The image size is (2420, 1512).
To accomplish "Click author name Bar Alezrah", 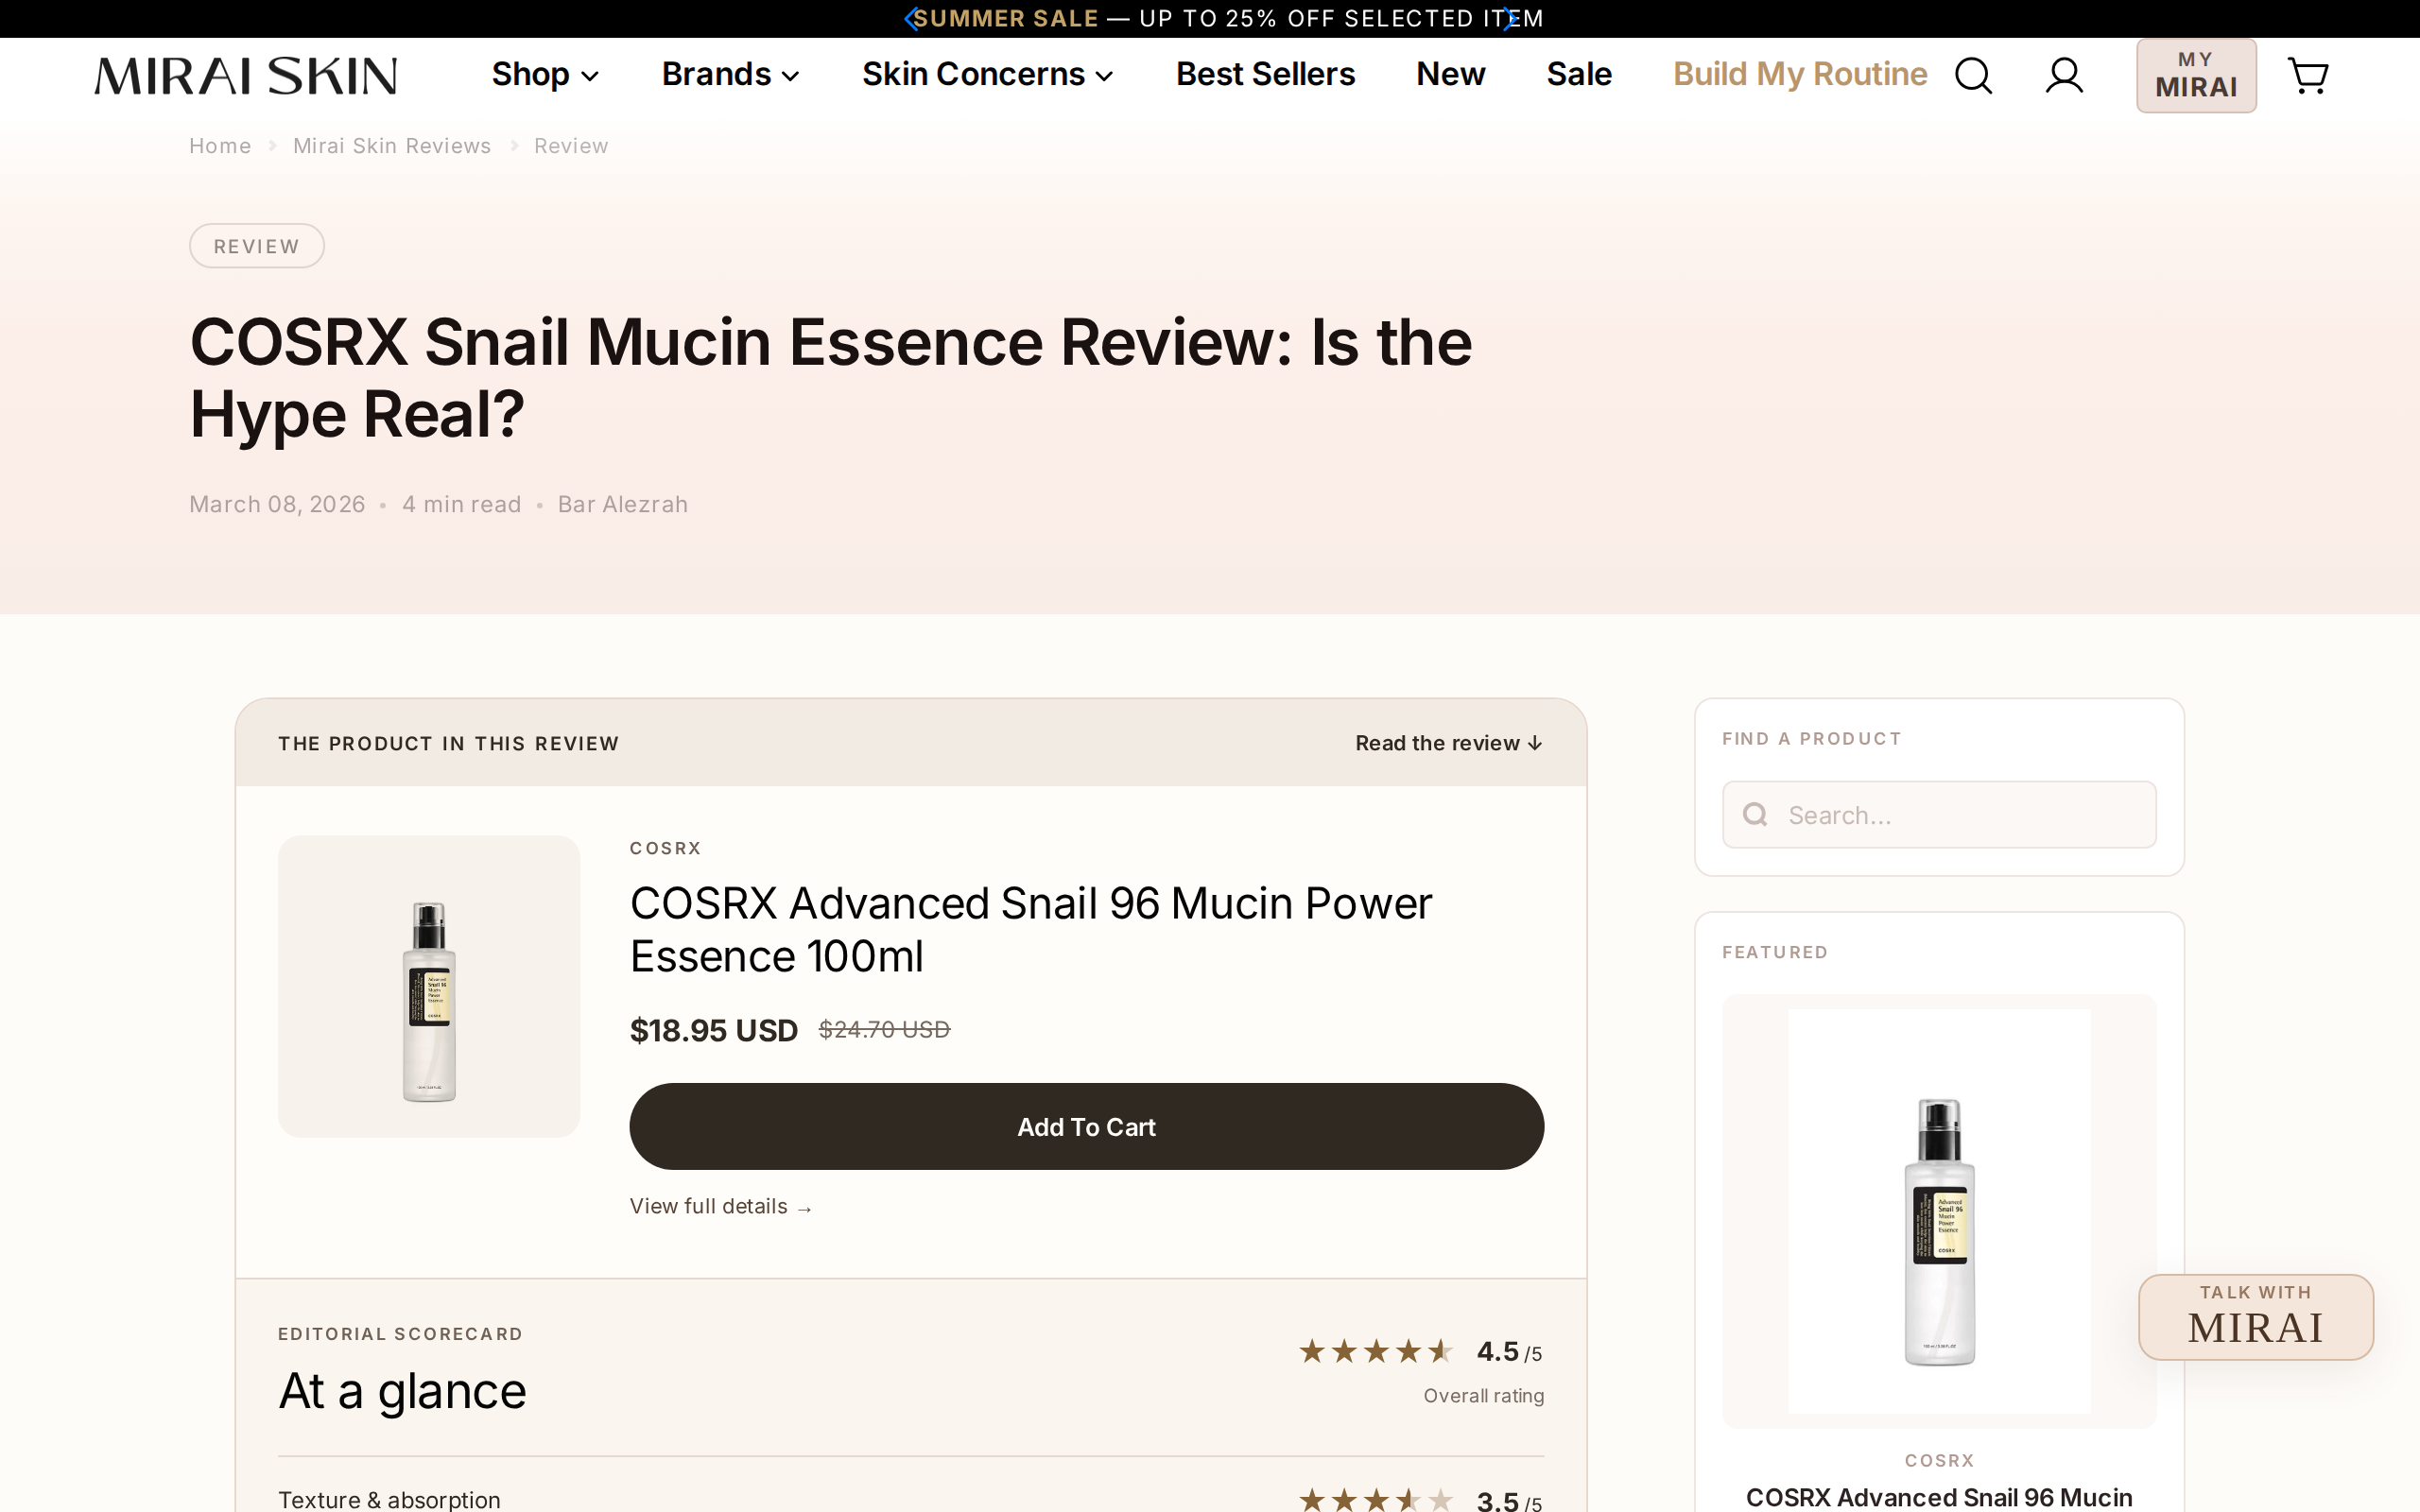I will pyautogui.click(x=623, y=505).
